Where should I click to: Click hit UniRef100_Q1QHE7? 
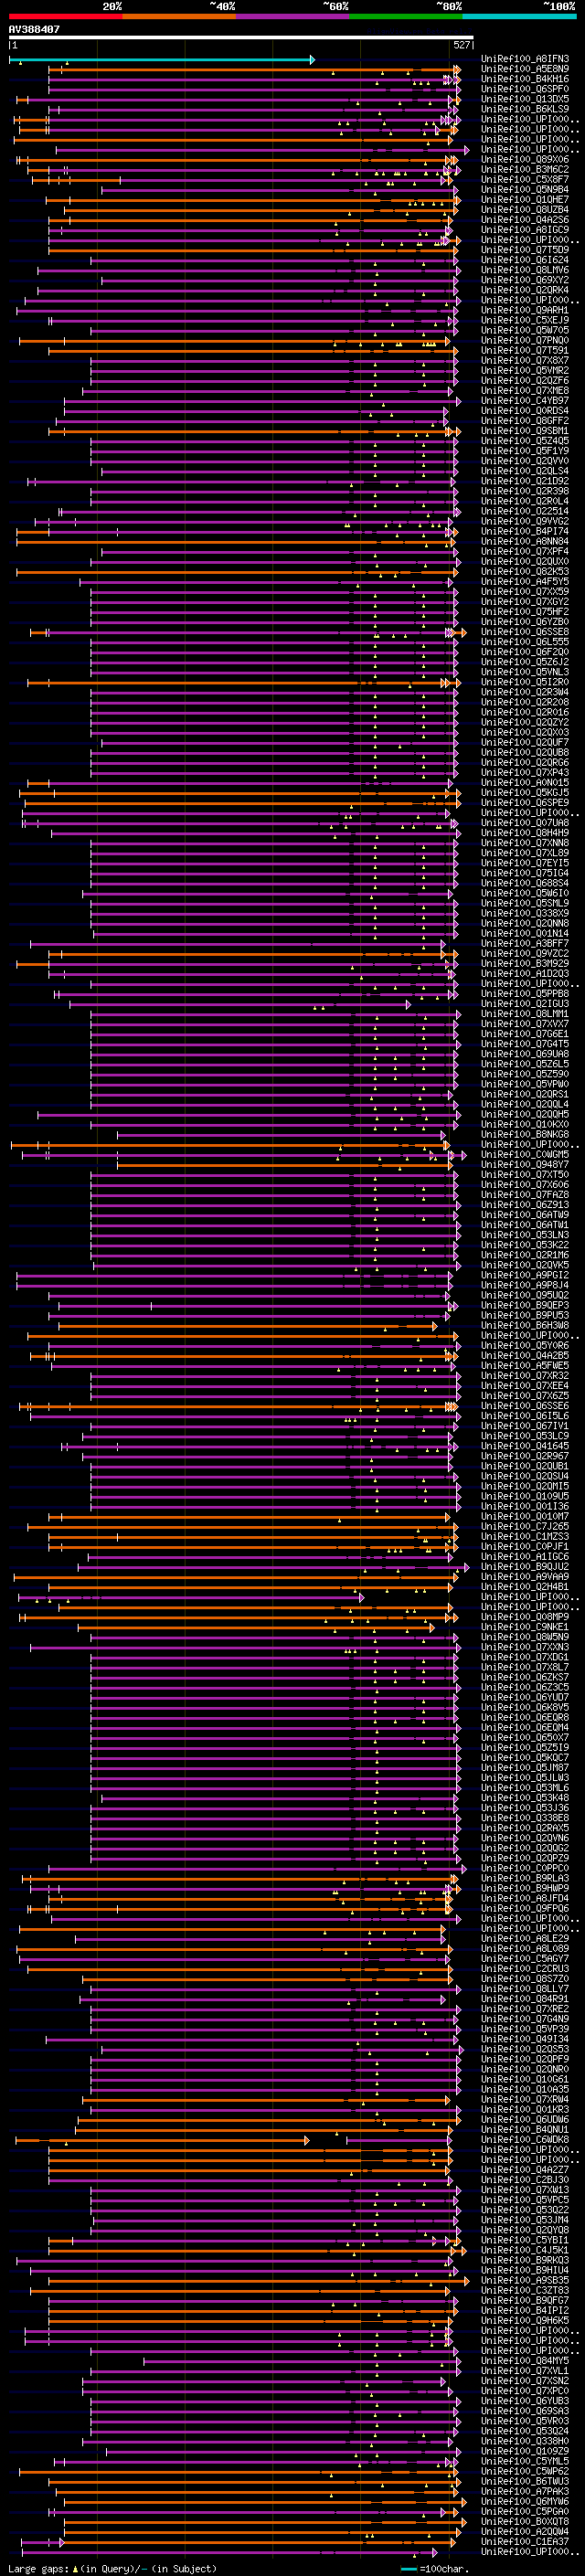pos(525,200)
